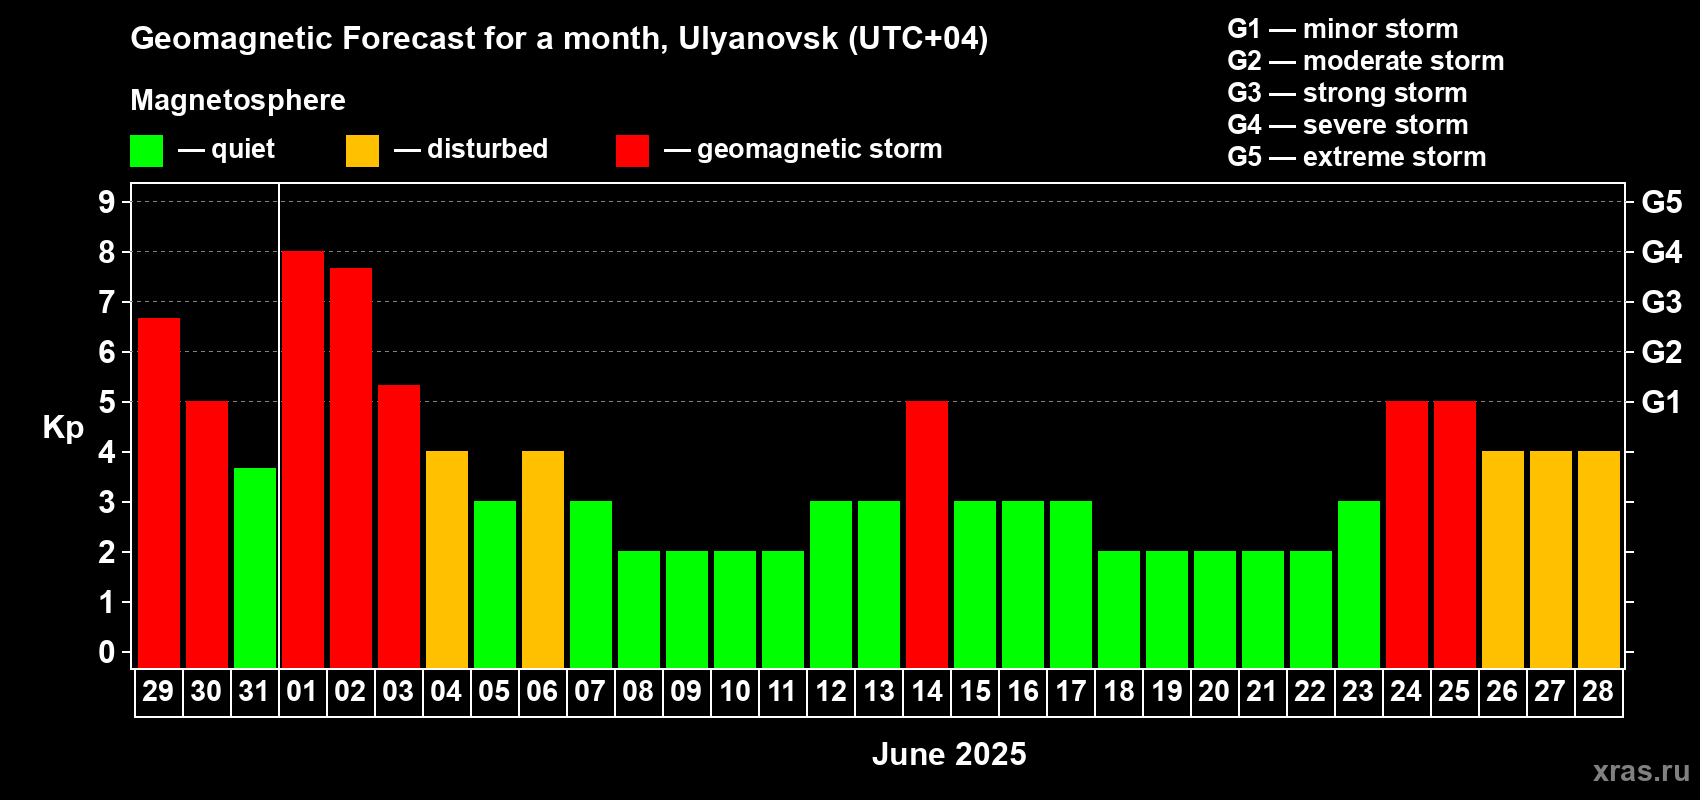Select the red bar for day 30
The height and width of the screenshot is (800, 1700).
point(207,535)
